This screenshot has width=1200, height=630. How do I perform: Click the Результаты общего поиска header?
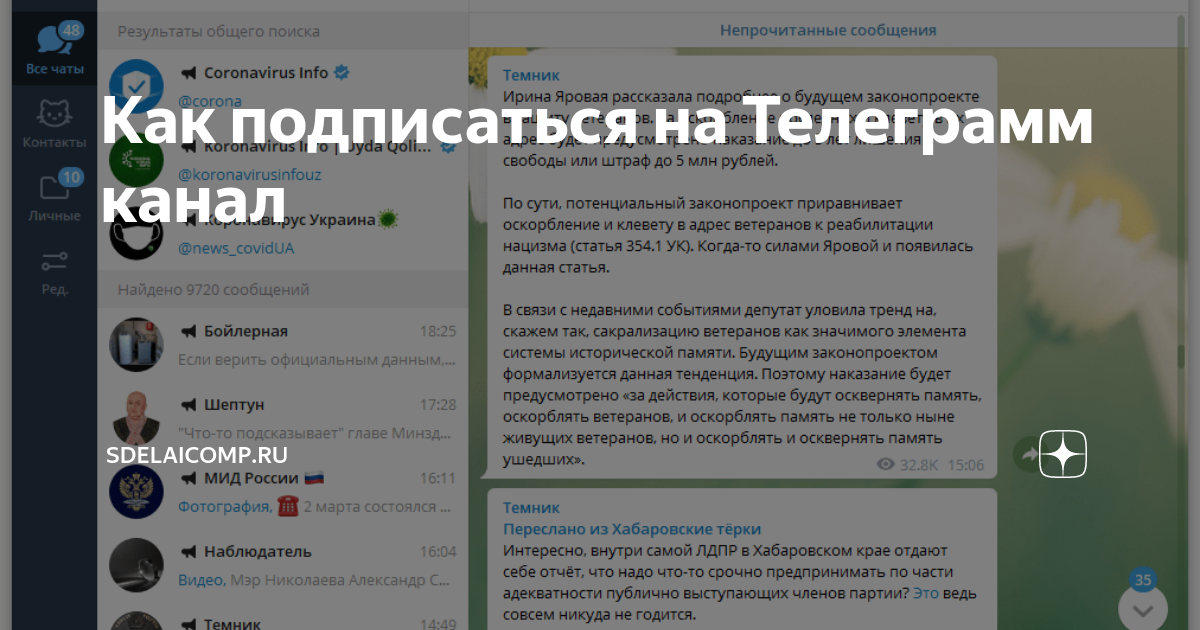283,31
